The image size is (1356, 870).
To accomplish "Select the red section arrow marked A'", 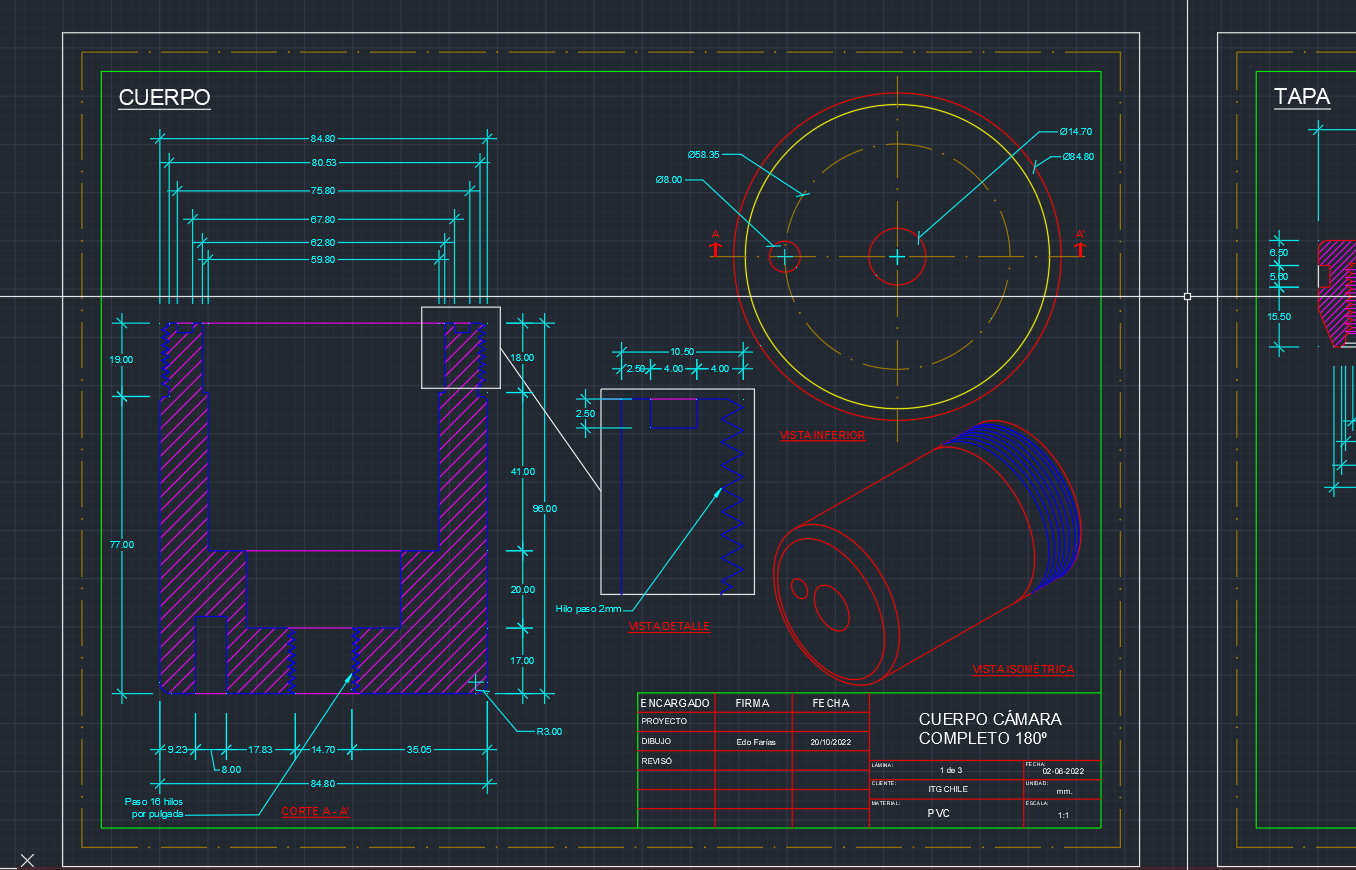I will pyautogui.click(x=1080, y=247).
